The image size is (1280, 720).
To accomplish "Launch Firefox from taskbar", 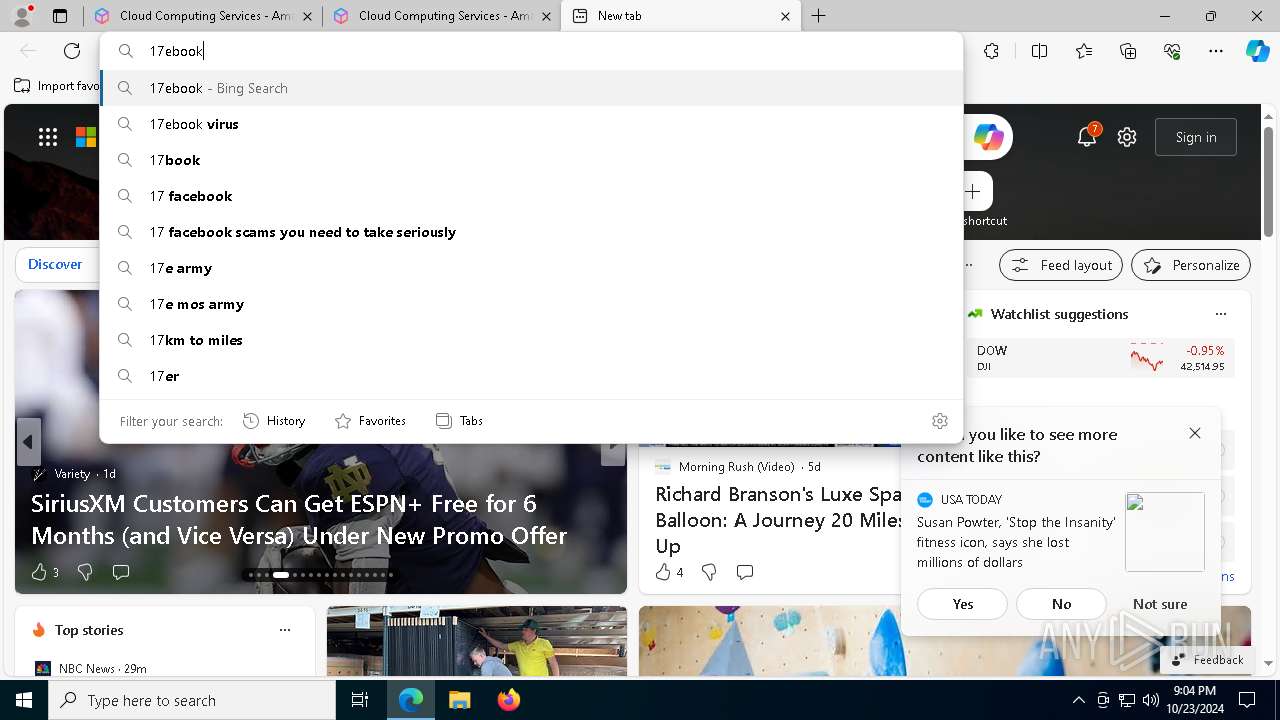I will (x=509, y=700).
